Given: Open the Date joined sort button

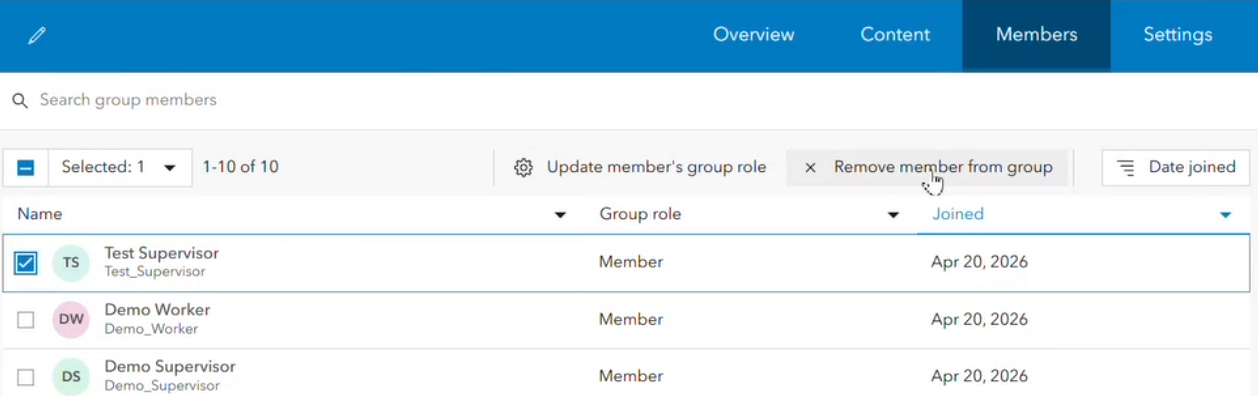Looking at the screenshot, I should [1176, 168].
